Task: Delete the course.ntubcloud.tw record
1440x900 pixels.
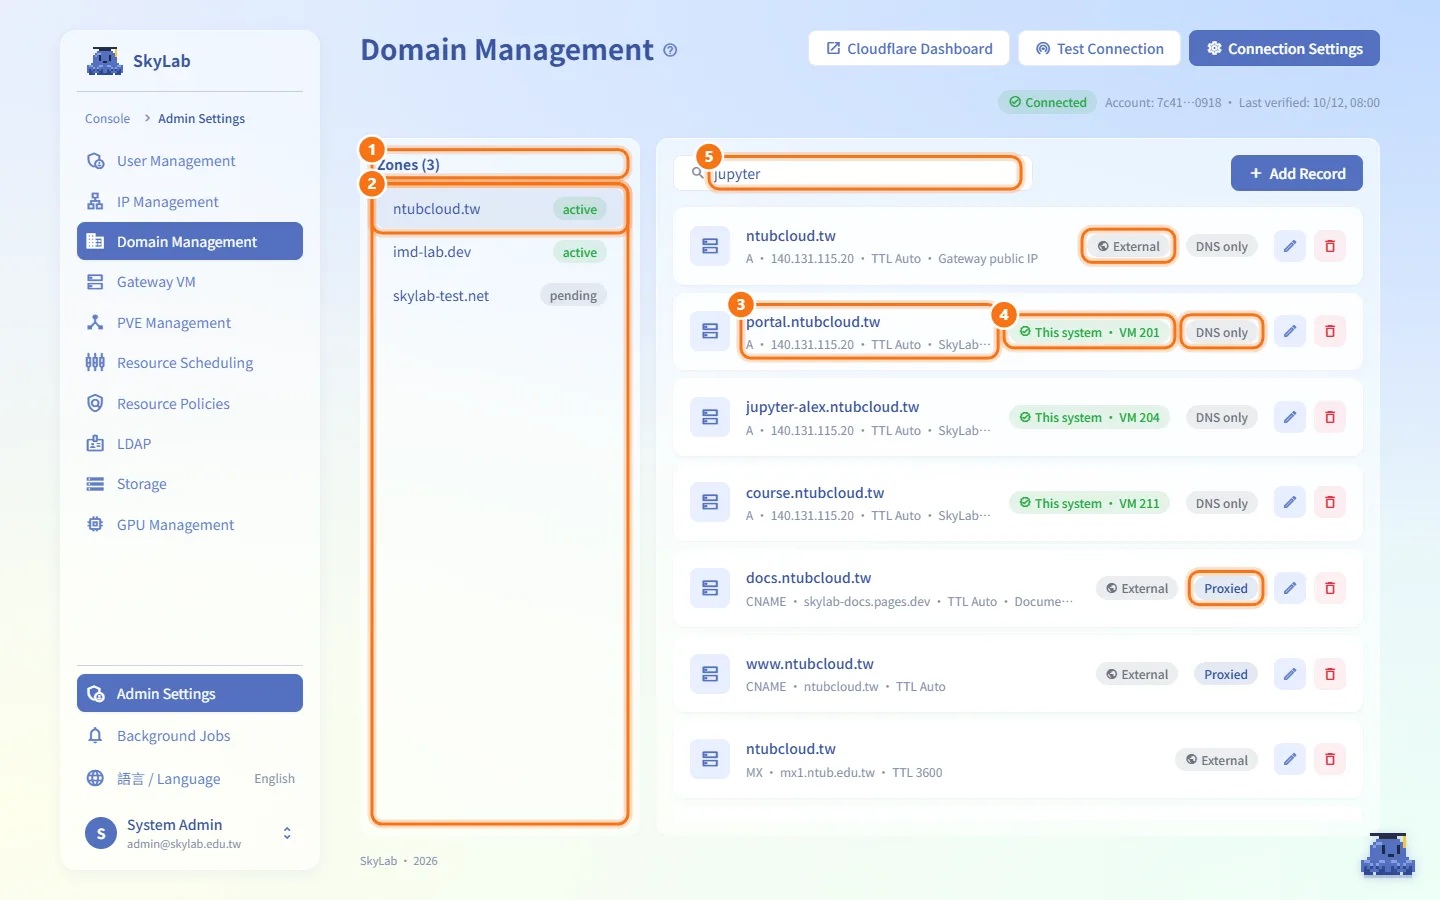Action: point(1330,503)
